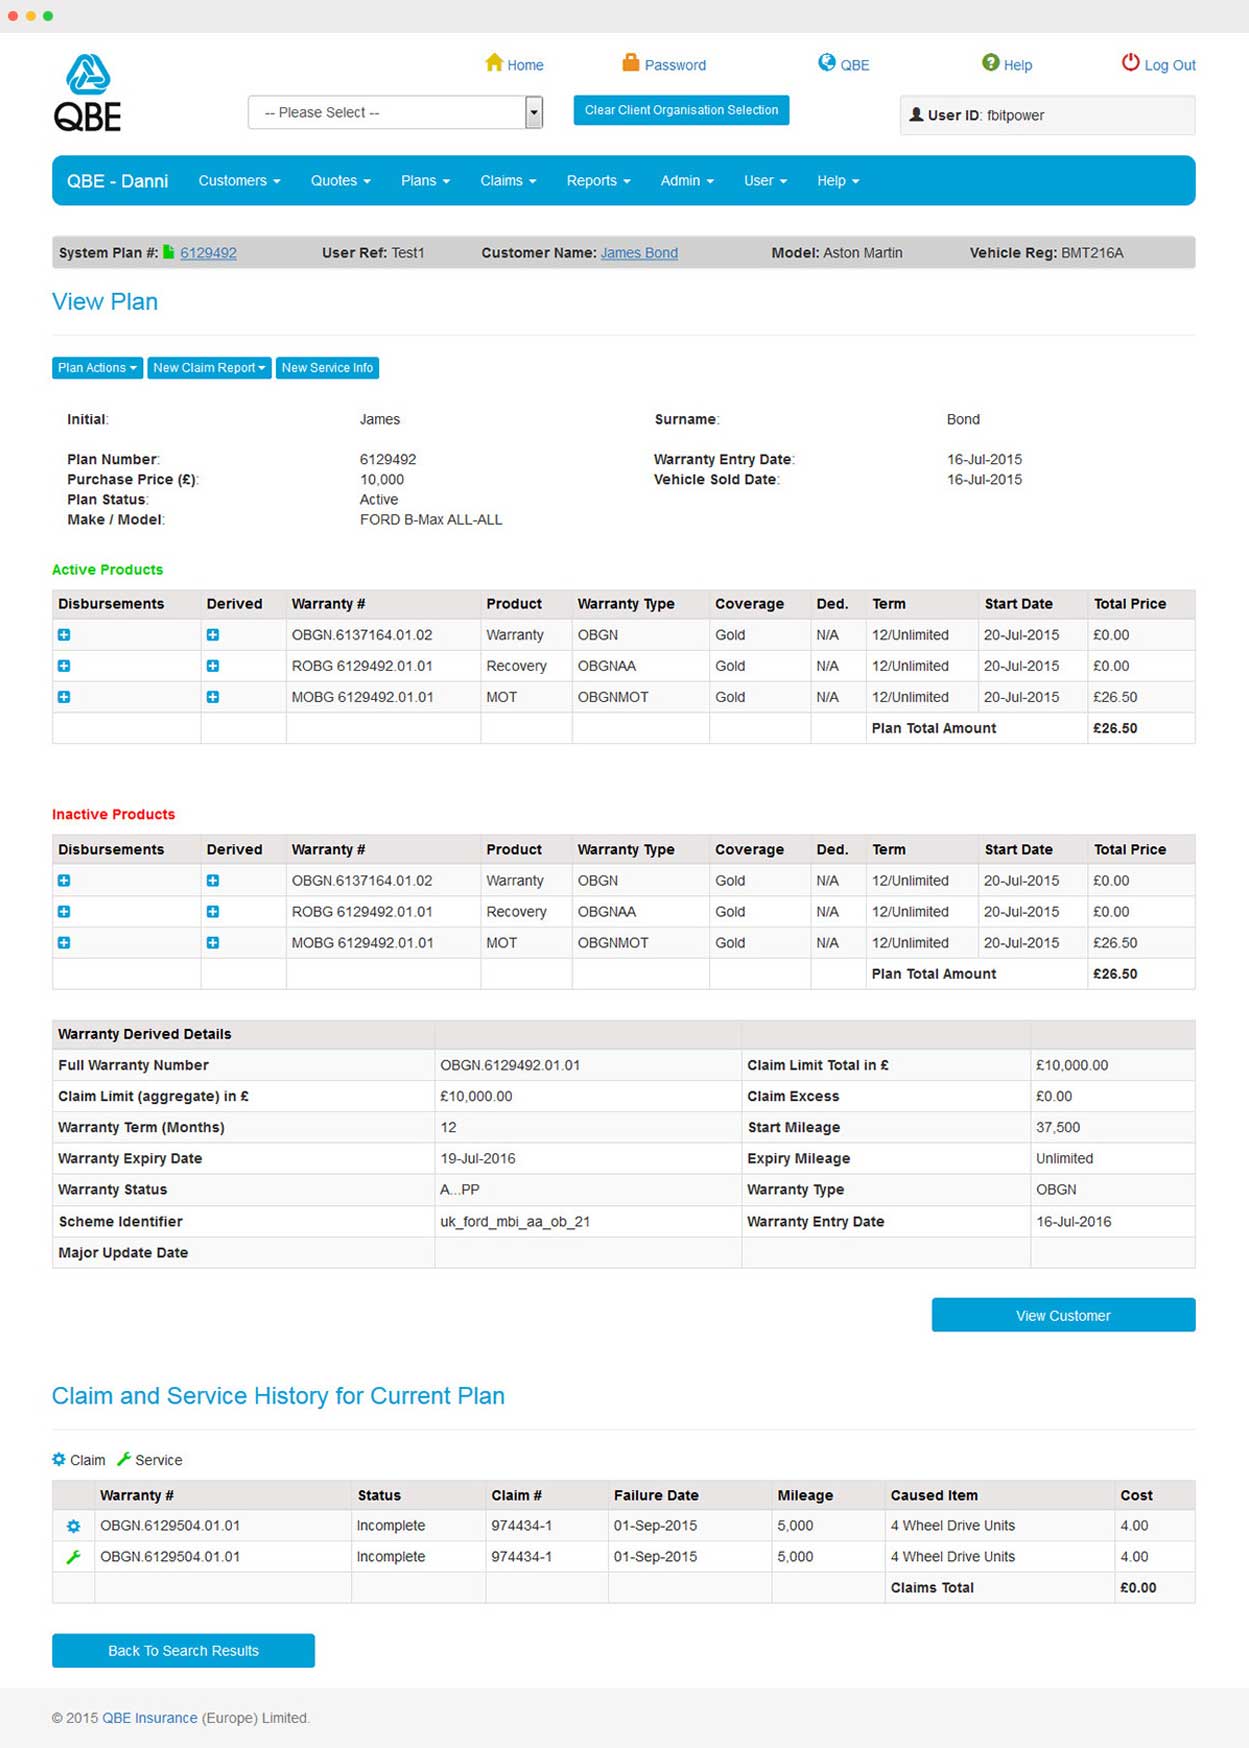Click Clear Client Organisation Selection button
The height and width of the screenshot is (1748, 1249).
(681, 110)
